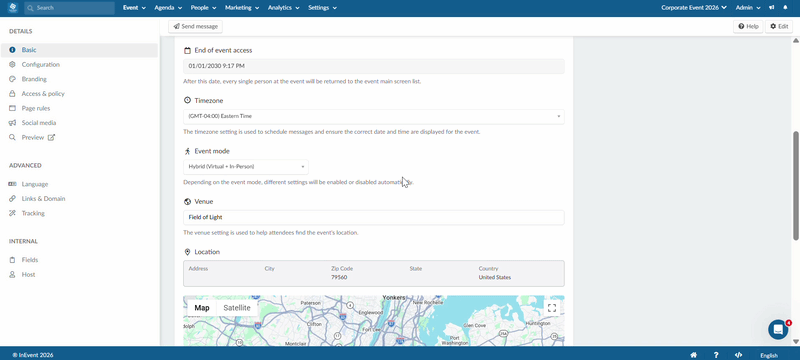
Task: Open Links & Domain in the sidebar
Action: point(43,198)
